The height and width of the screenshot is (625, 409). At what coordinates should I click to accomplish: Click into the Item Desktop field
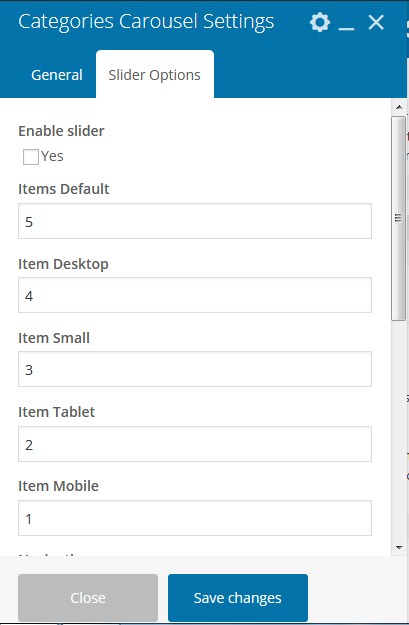(x=195, y=295)
